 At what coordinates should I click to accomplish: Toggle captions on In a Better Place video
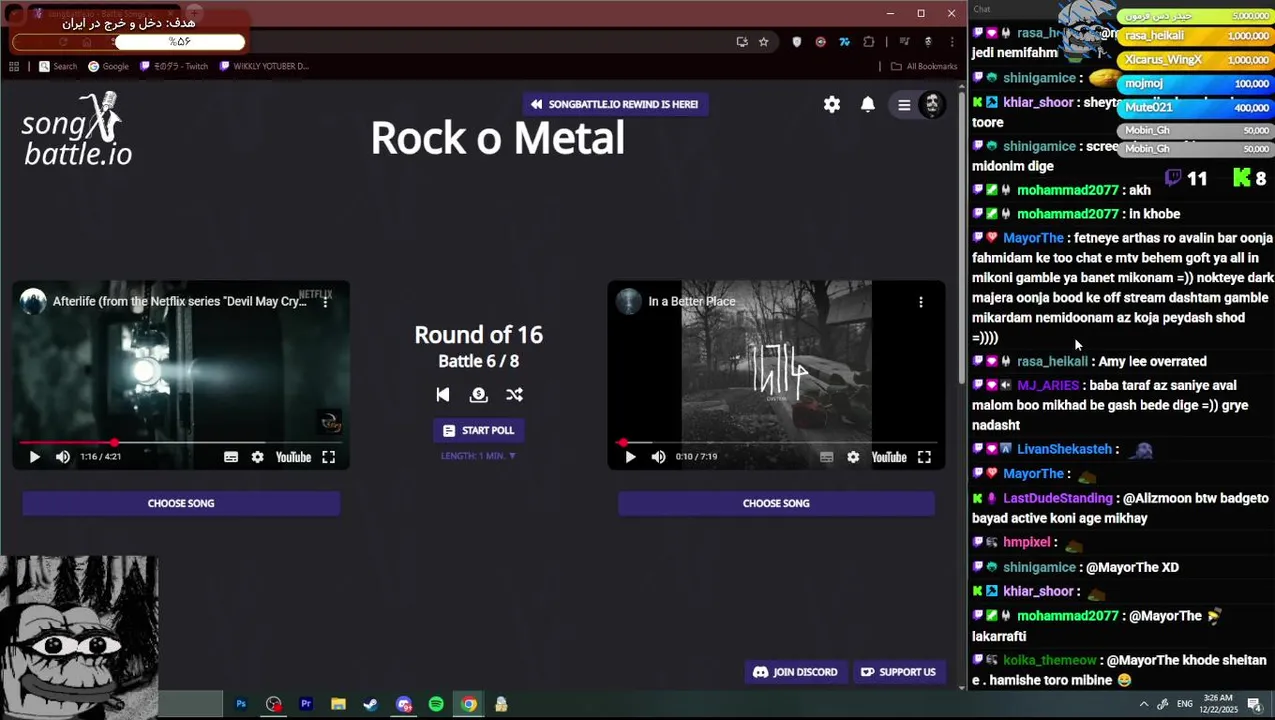click(x=826, y=457)
